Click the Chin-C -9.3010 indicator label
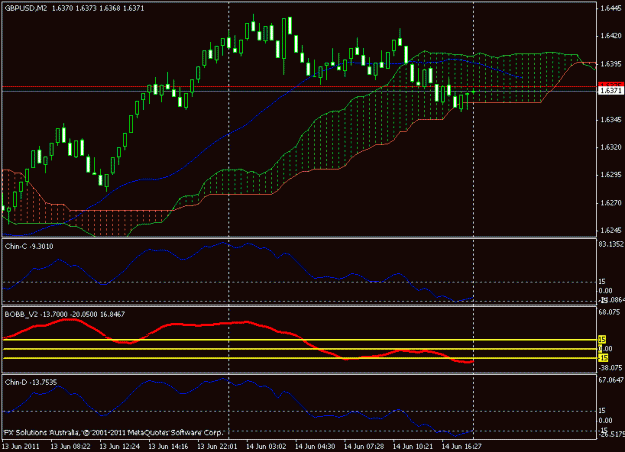The width and height of the screenshot is (625, 452). pos(29,246)
